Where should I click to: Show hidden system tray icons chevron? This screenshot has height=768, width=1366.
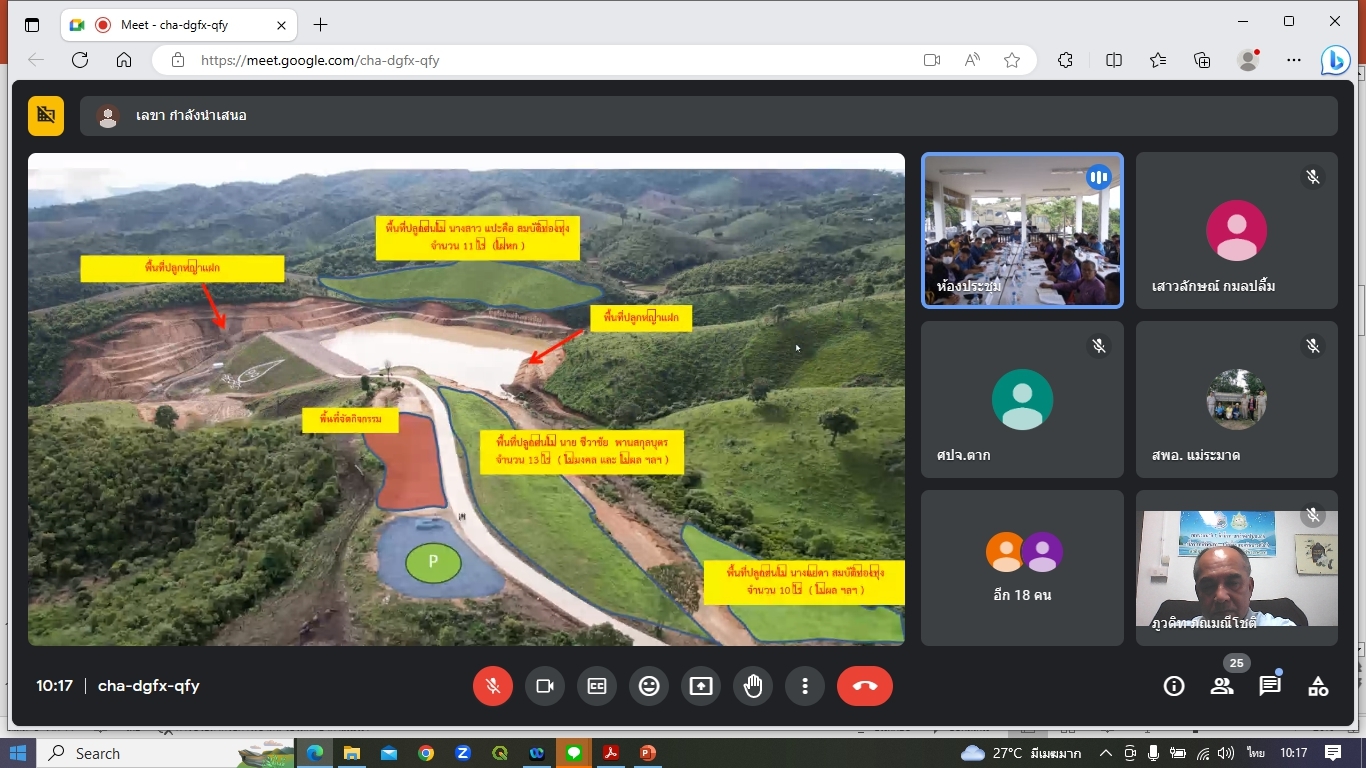(1105, 753)
